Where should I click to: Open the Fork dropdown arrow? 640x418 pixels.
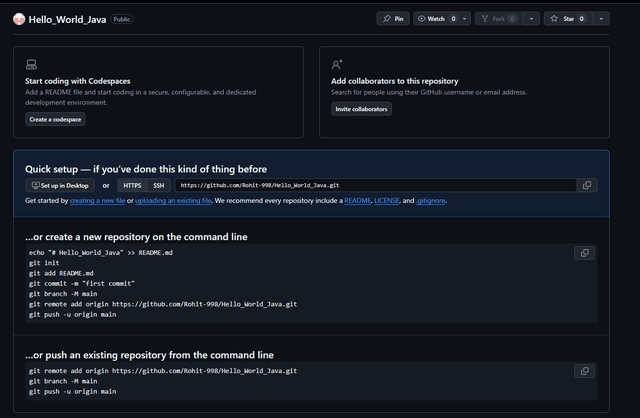point(531,19)
